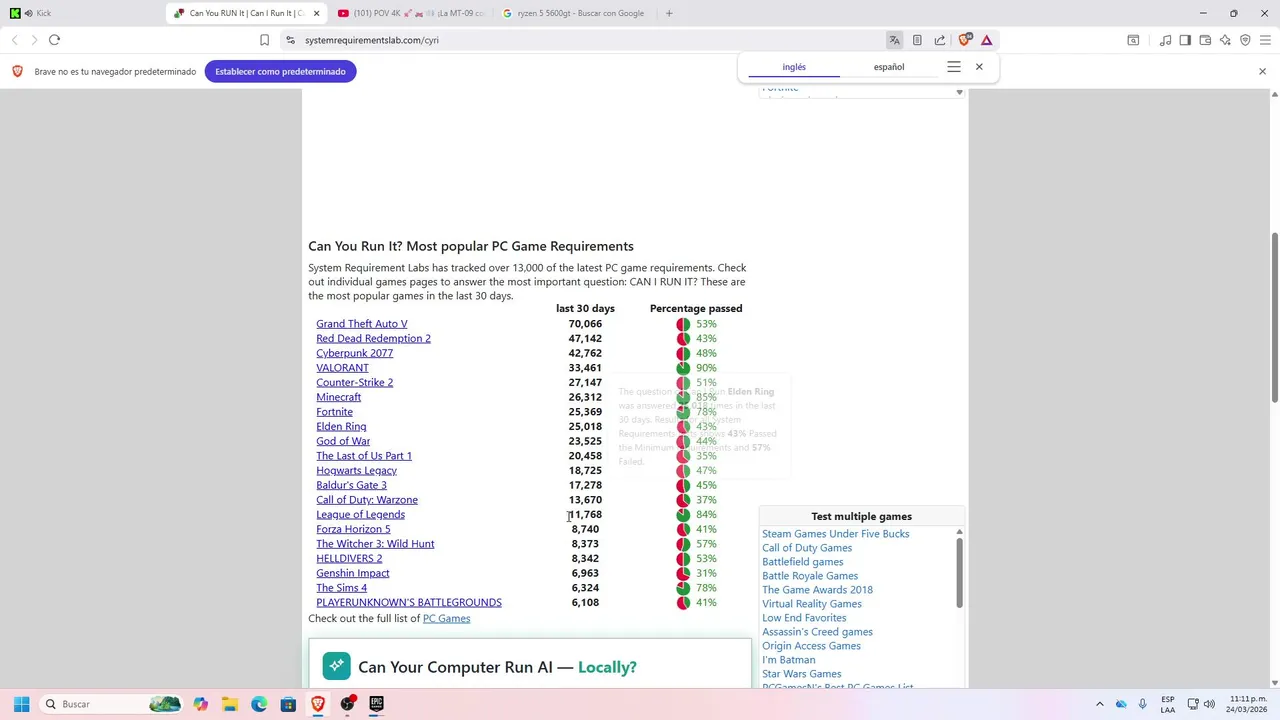
Task: Open the Brave main hamburger menu
Action: click(1266, 40)
